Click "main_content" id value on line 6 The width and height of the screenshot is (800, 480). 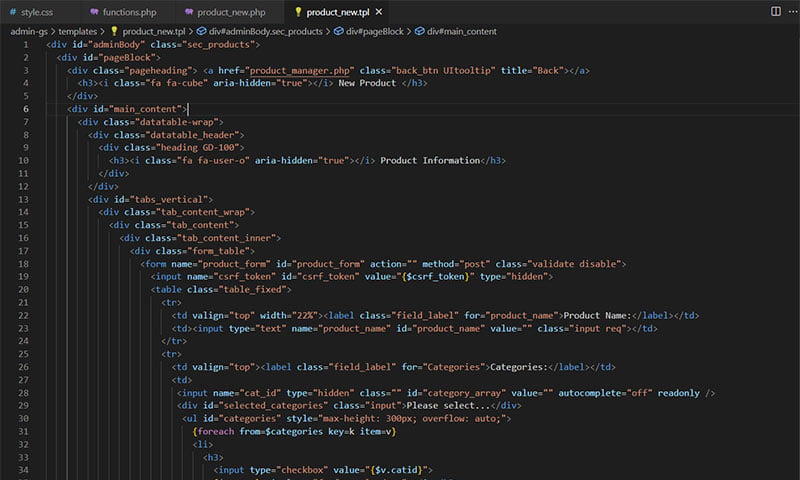coord(145,109)
